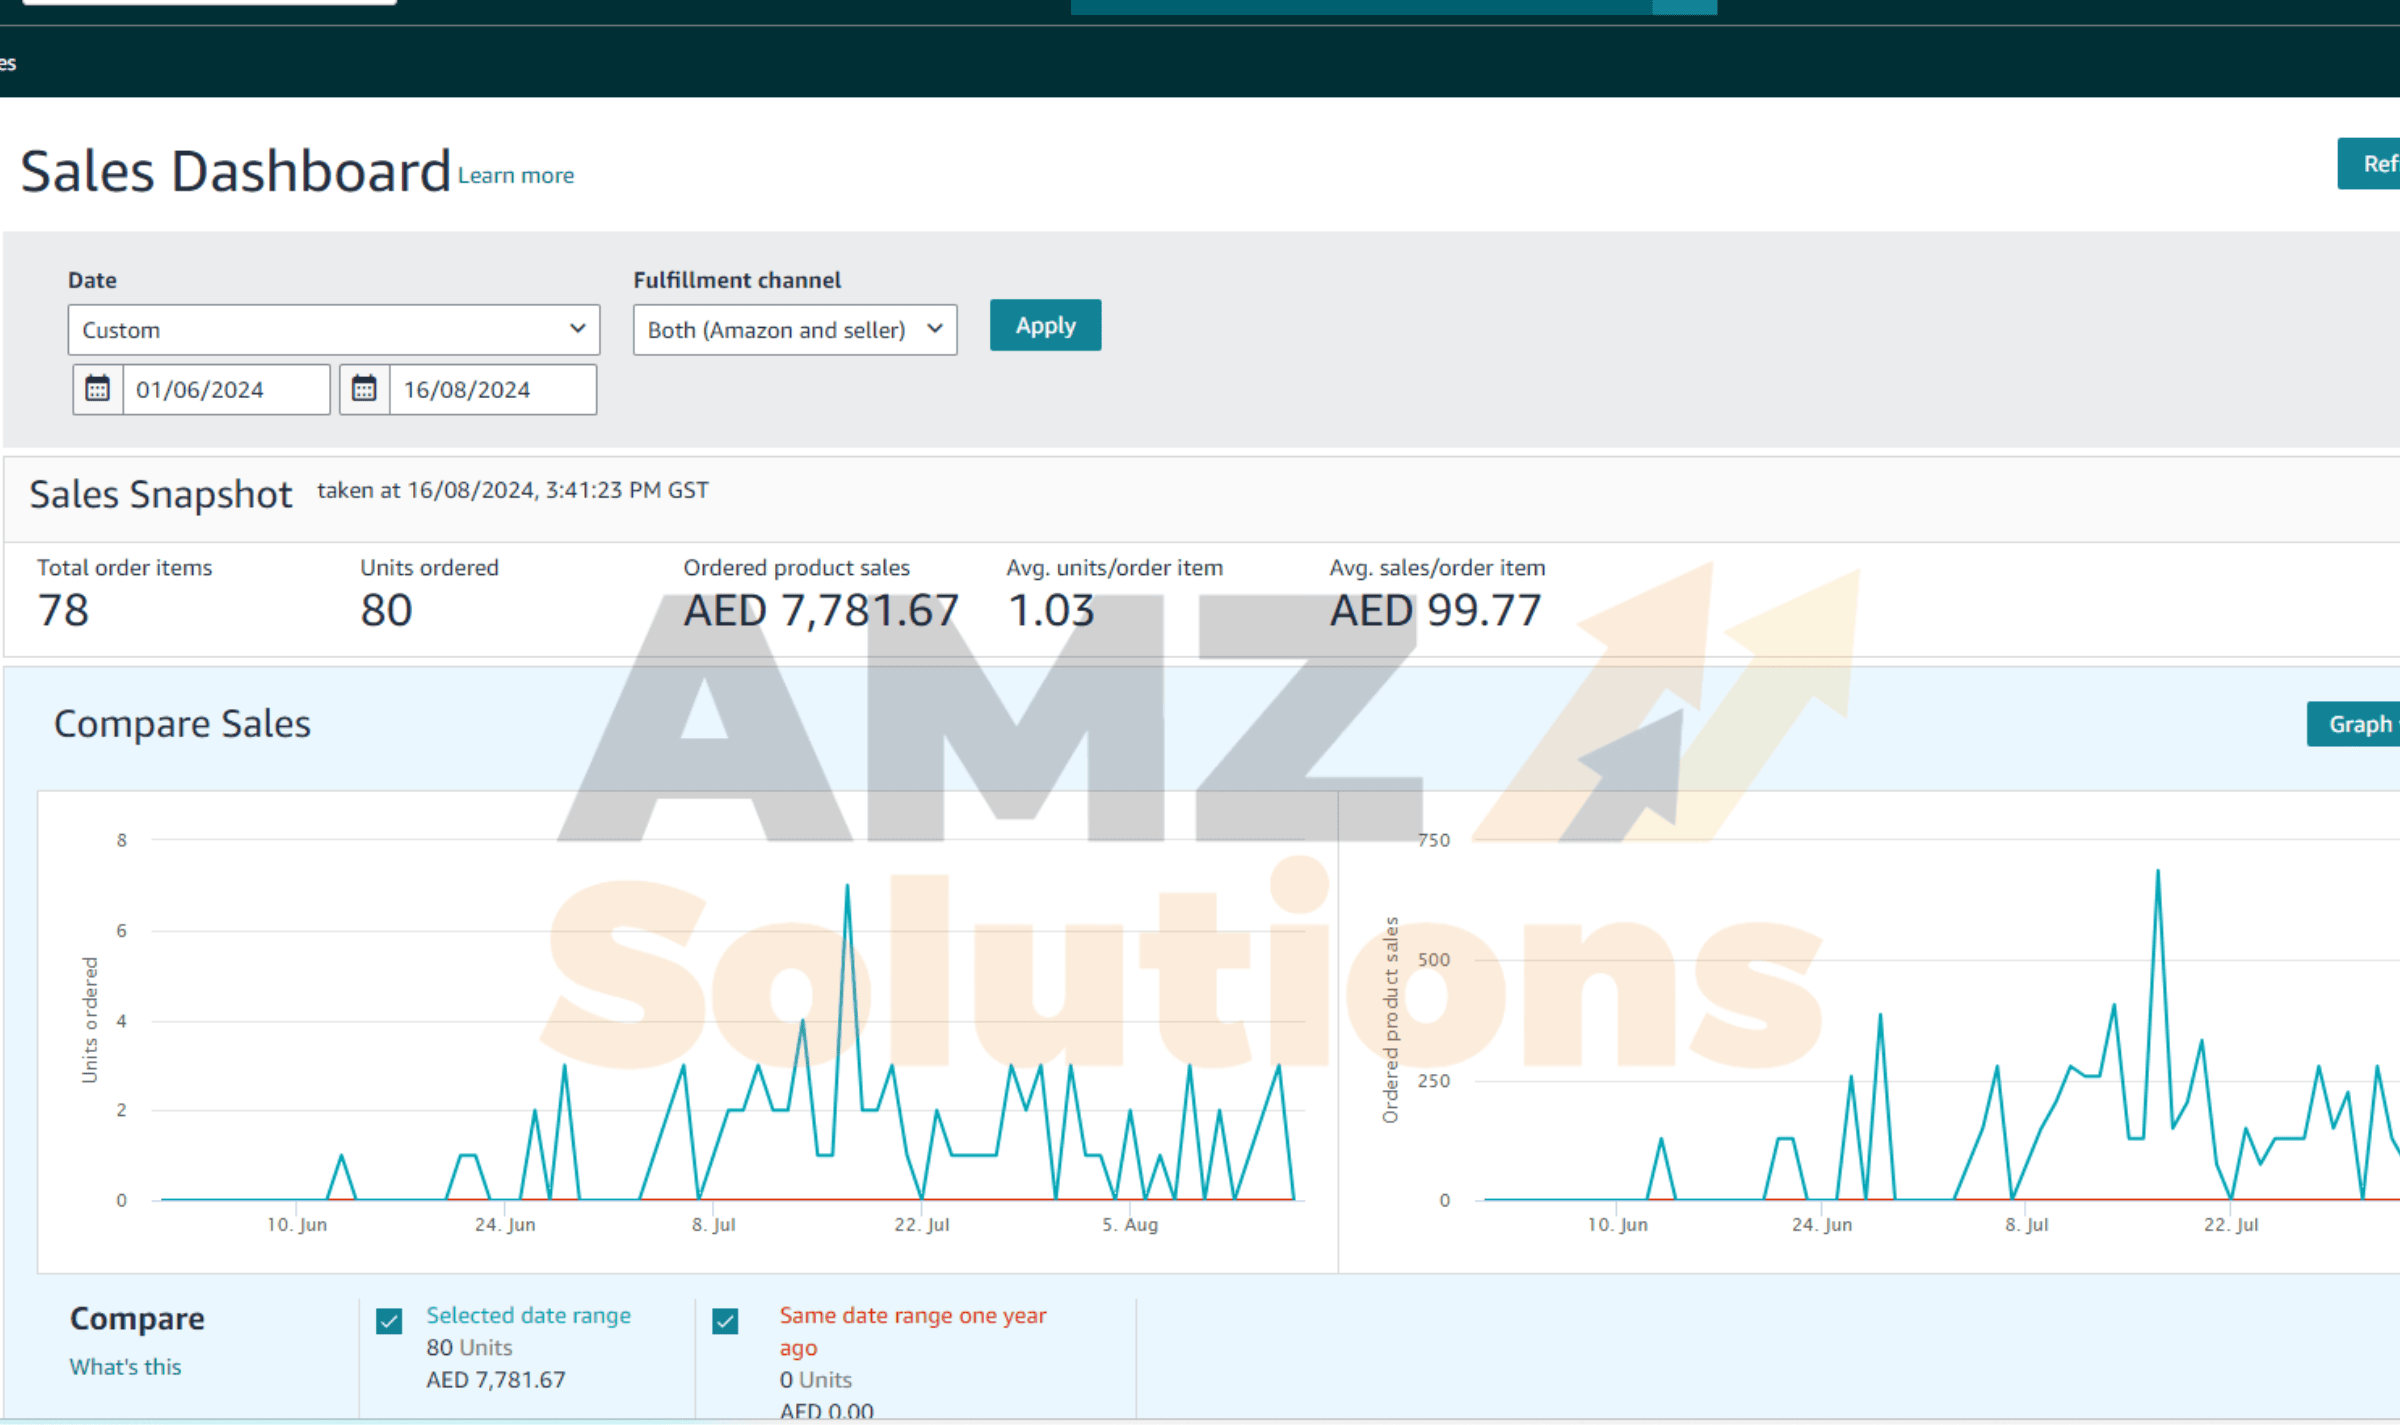The height and width of the screenshot is (1425, 2400).
Task: Click the What's this link
Action: pos(125,1366)
